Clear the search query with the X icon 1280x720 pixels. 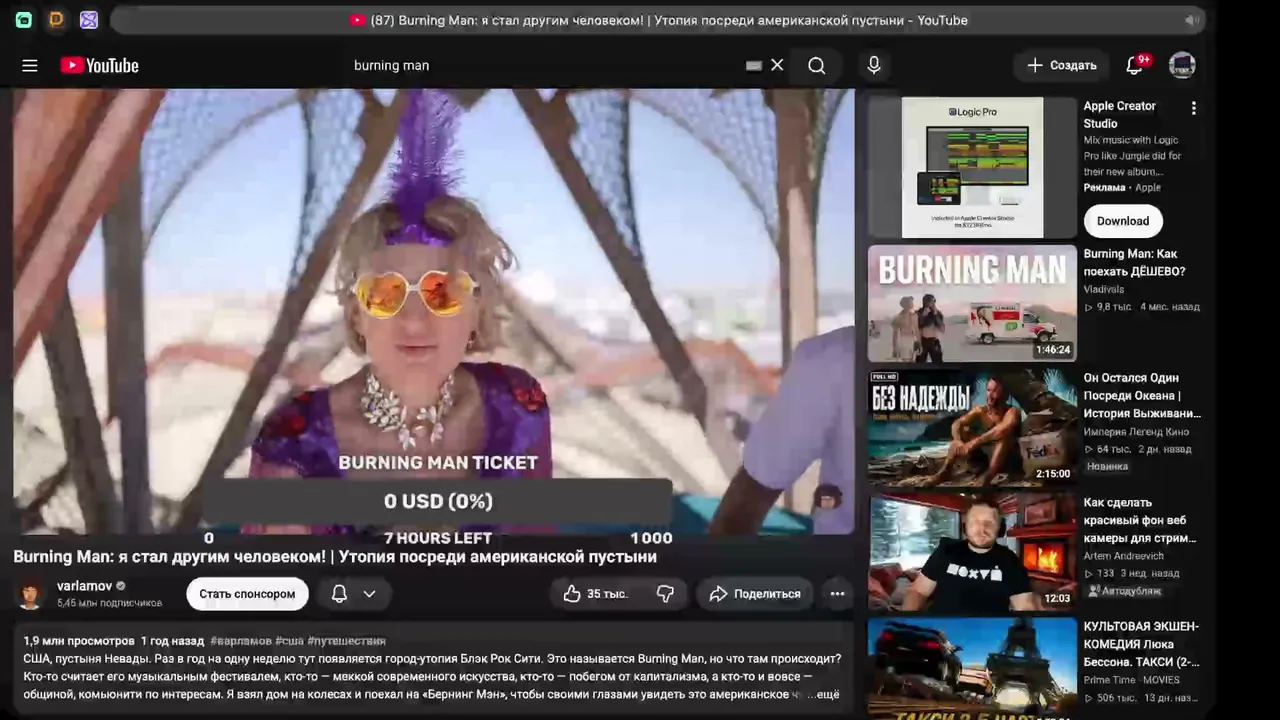tap(777, 65)
